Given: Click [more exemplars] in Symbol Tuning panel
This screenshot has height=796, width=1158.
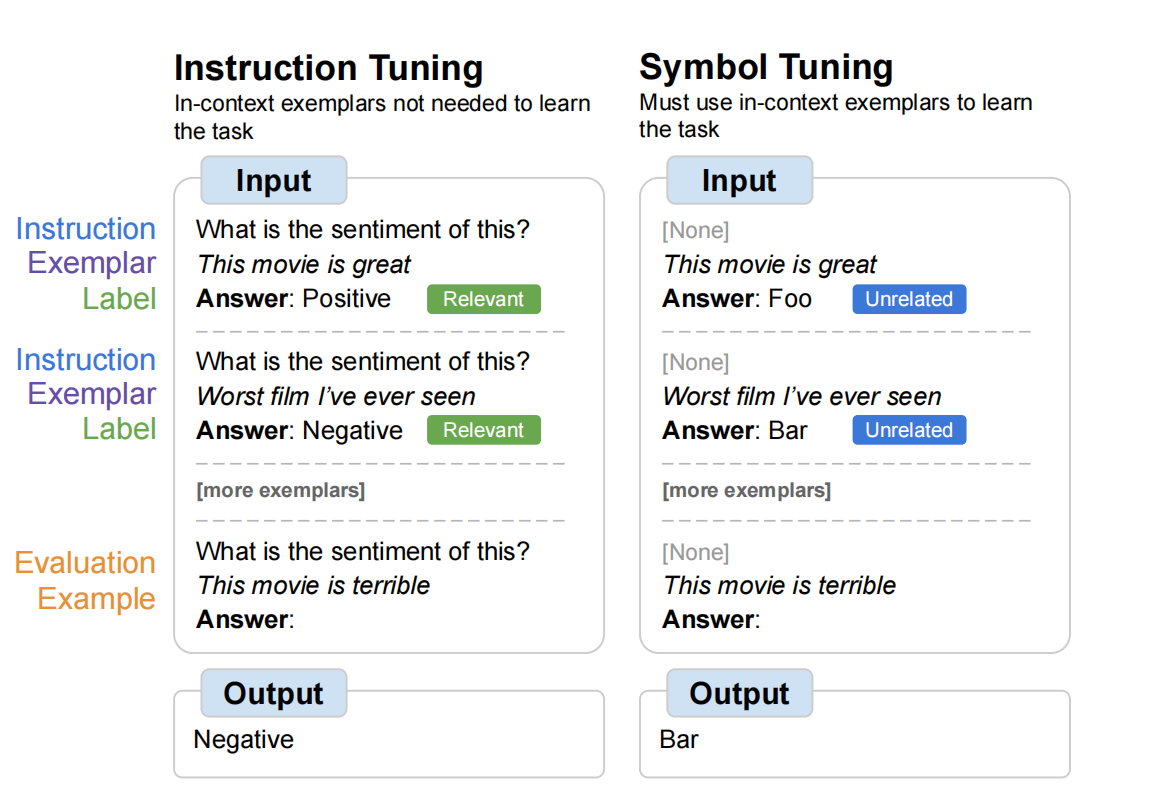Looking at the screenshot, I should coord(747,490).
